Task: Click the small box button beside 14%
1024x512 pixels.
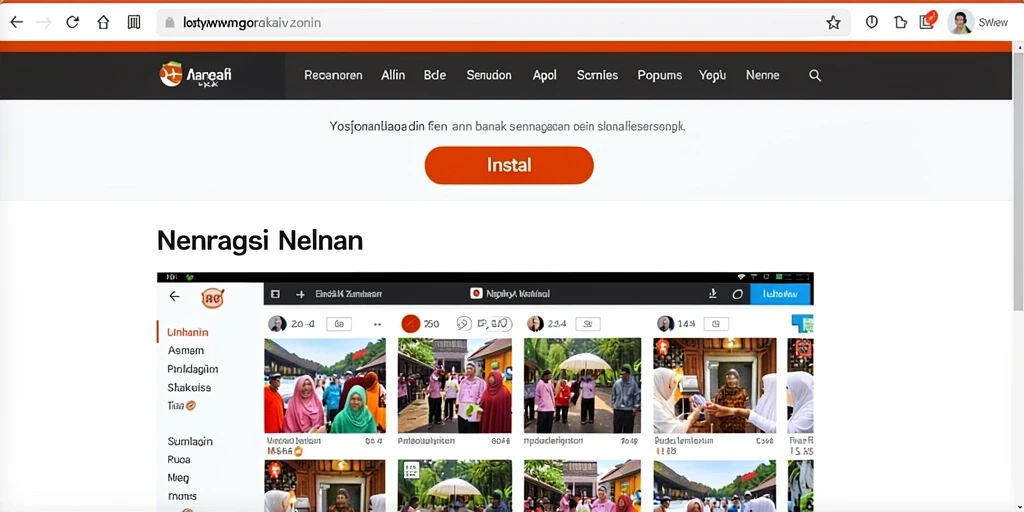Action: coord(716,324)
